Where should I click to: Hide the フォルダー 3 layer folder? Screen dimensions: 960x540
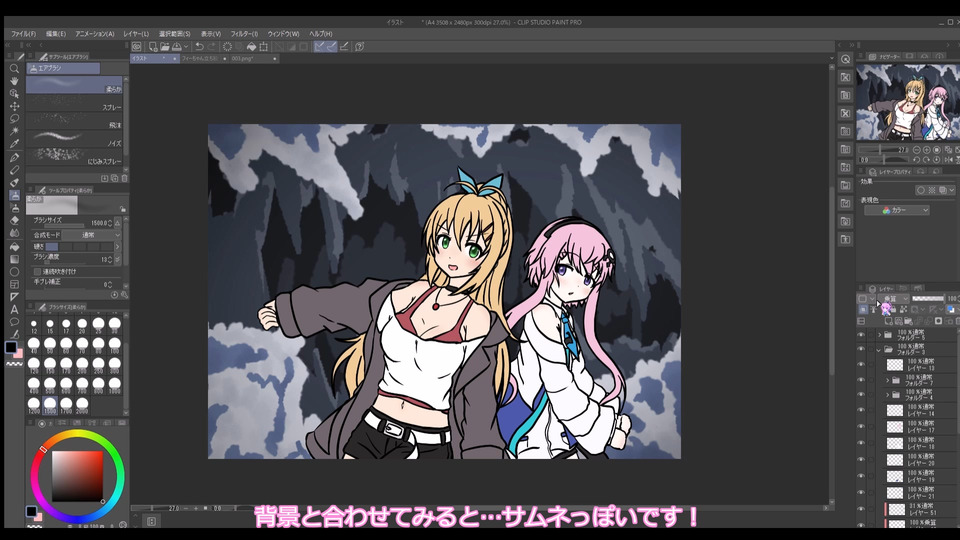(x=861, y=350)
